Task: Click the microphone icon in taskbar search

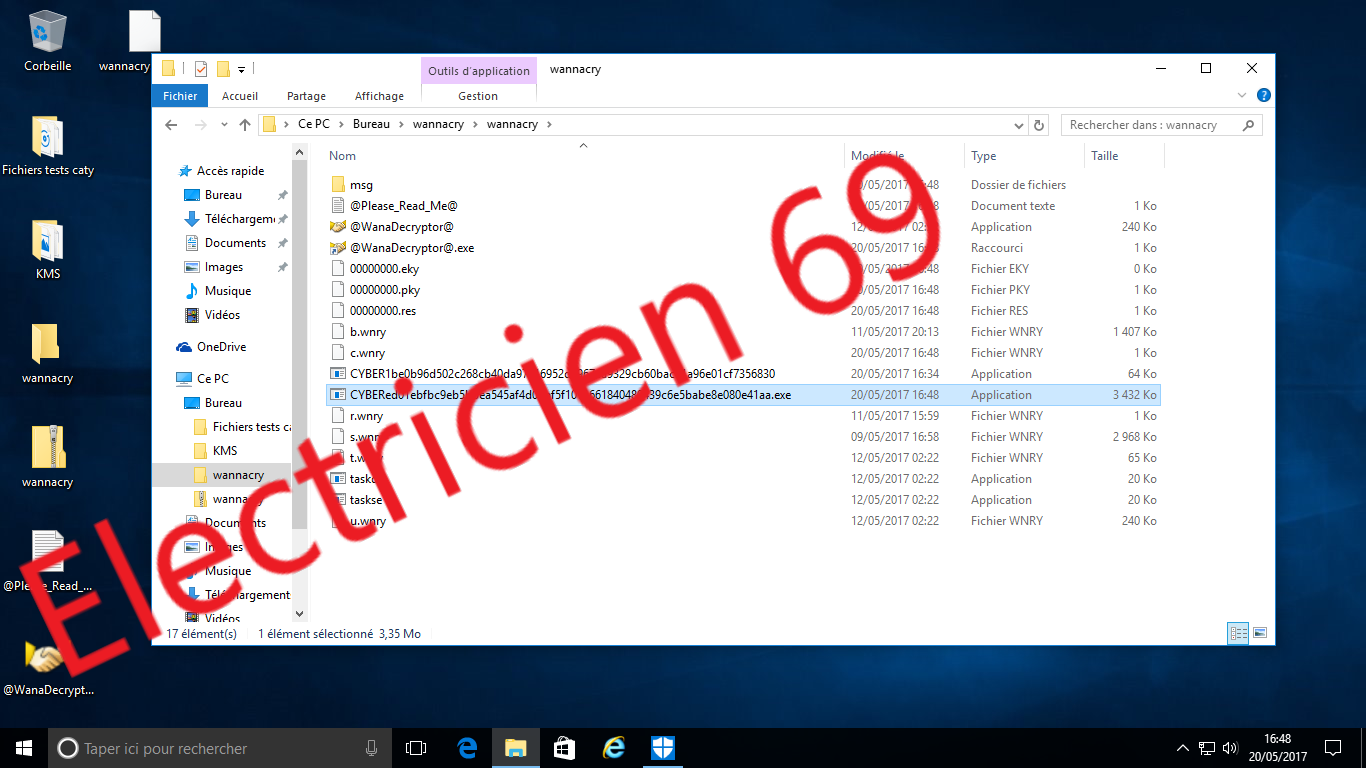Action: 372,748
